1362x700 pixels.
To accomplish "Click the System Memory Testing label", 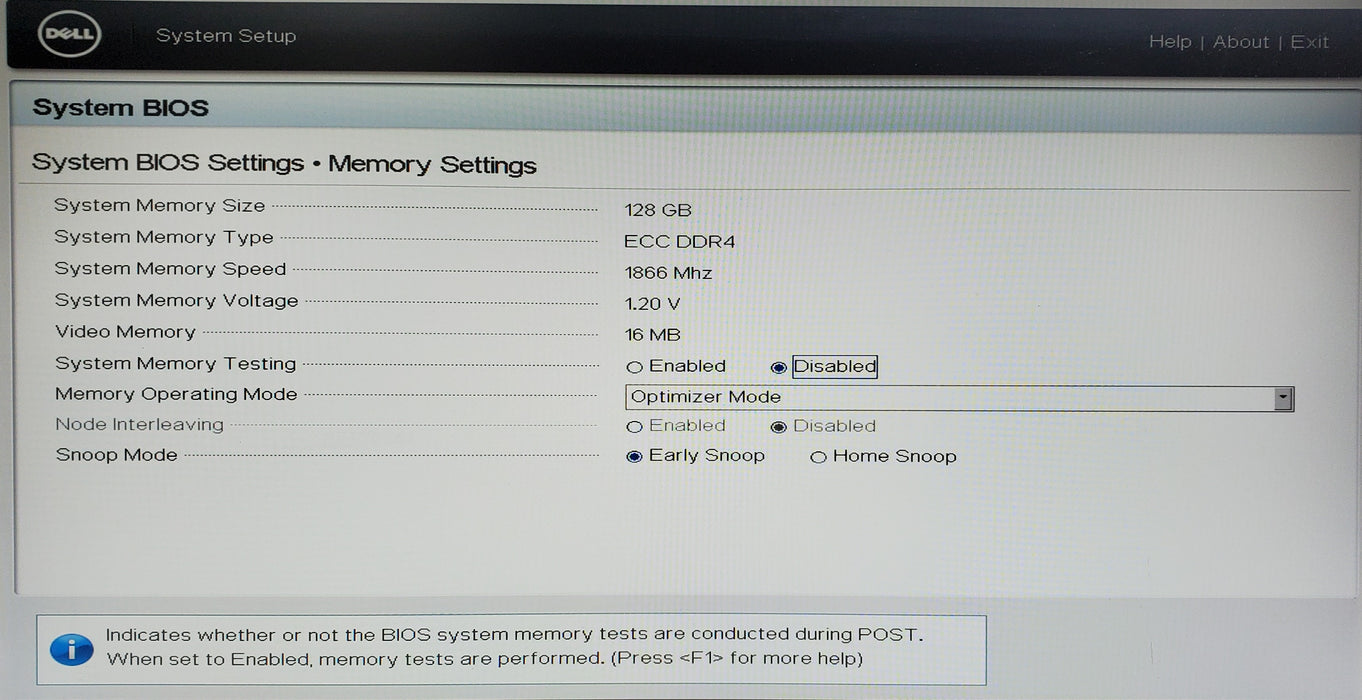I will (x=175, y=363).
